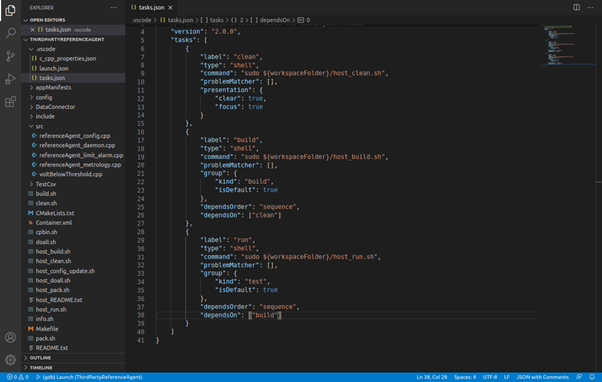Open host_clean.sh file
The width and height of the screenshot is (602, 382).
(53, 261)
